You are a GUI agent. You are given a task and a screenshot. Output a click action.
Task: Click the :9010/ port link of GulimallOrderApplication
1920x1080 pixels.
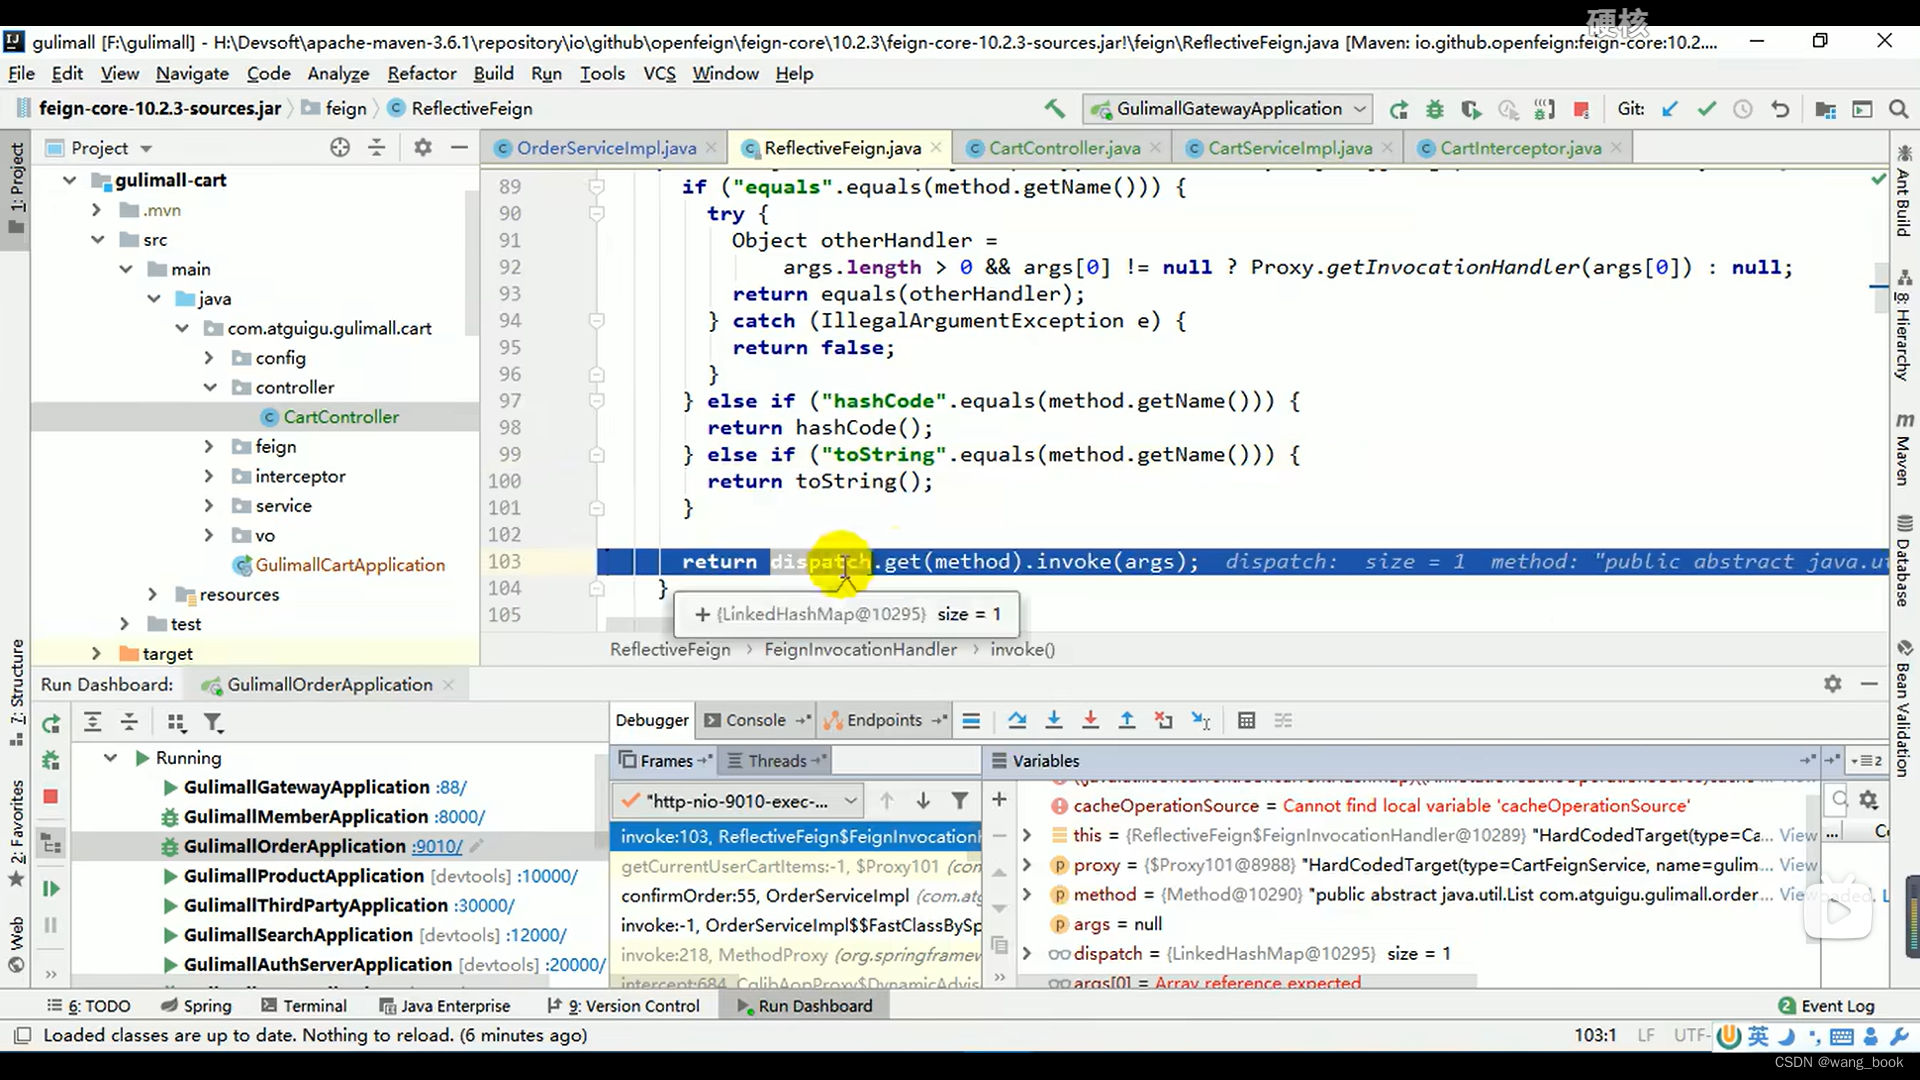tap(437, 847)
